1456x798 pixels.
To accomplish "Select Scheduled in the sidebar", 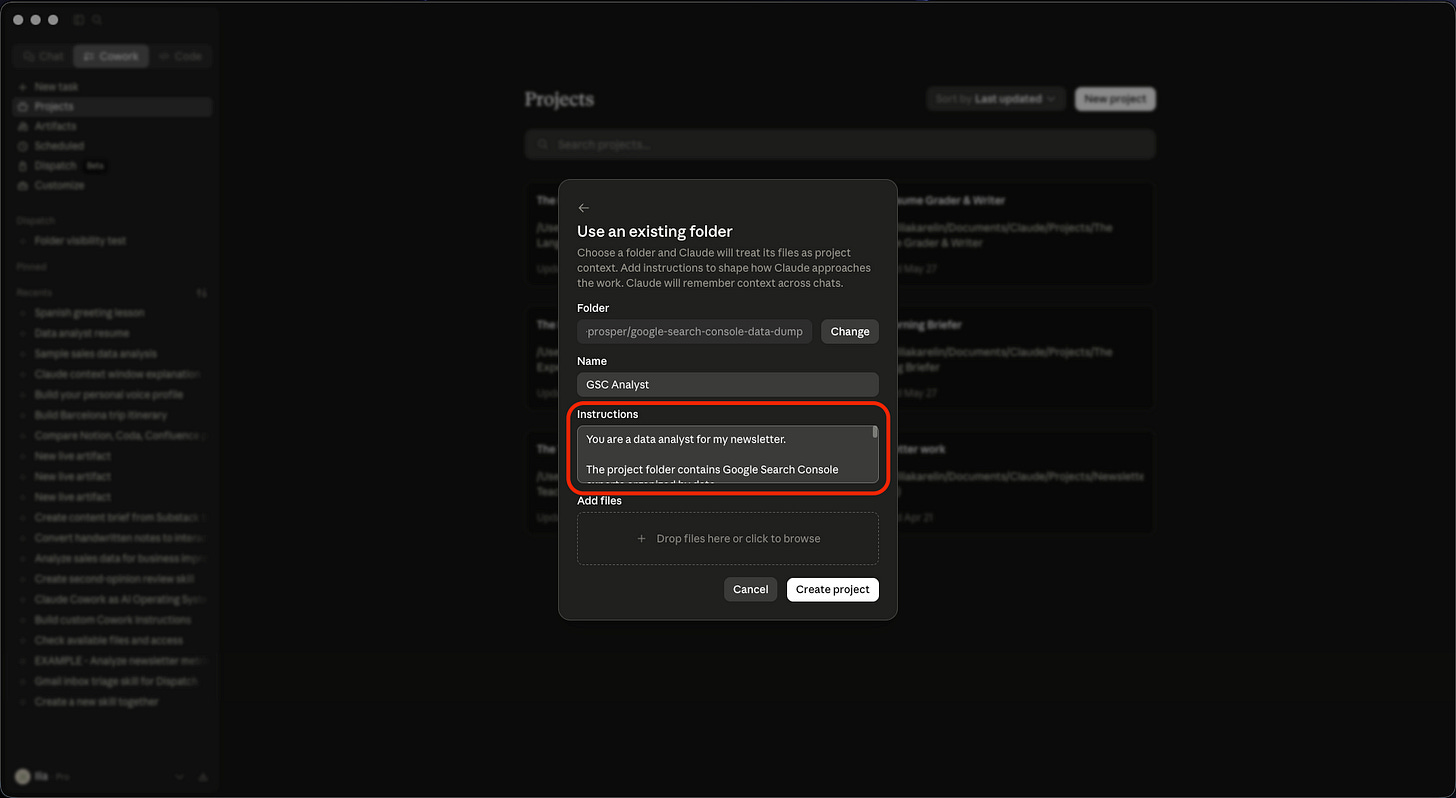I will [x=113, y=146].
